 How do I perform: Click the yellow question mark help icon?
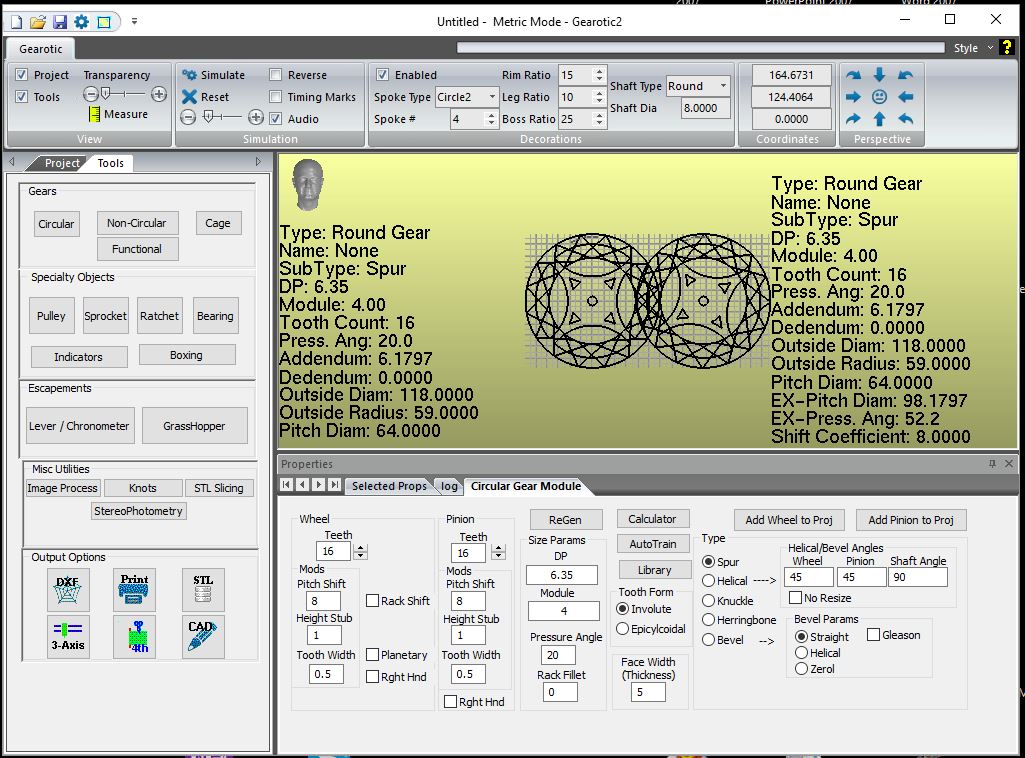point(1007,48)
